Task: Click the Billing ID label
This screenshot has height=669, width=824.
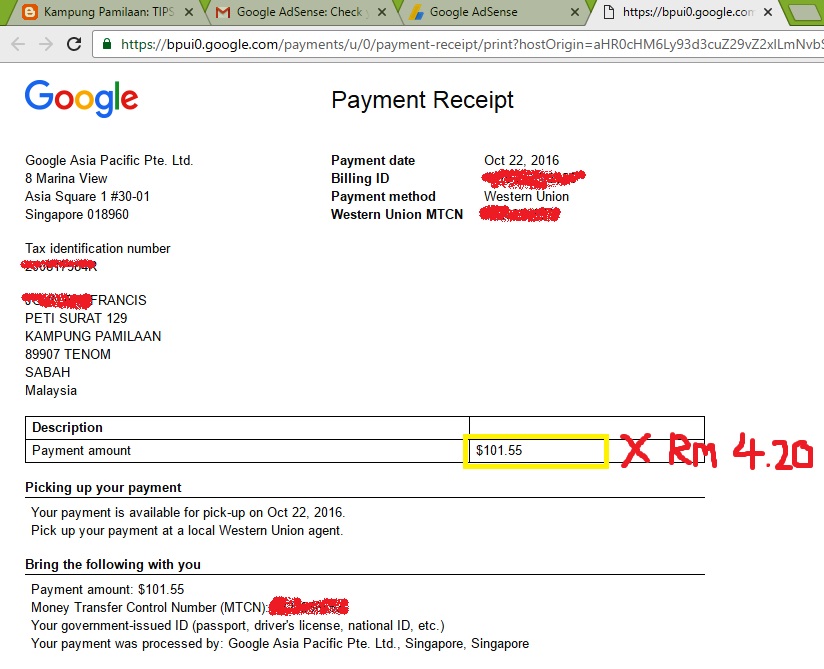Action: click(360, 178)
